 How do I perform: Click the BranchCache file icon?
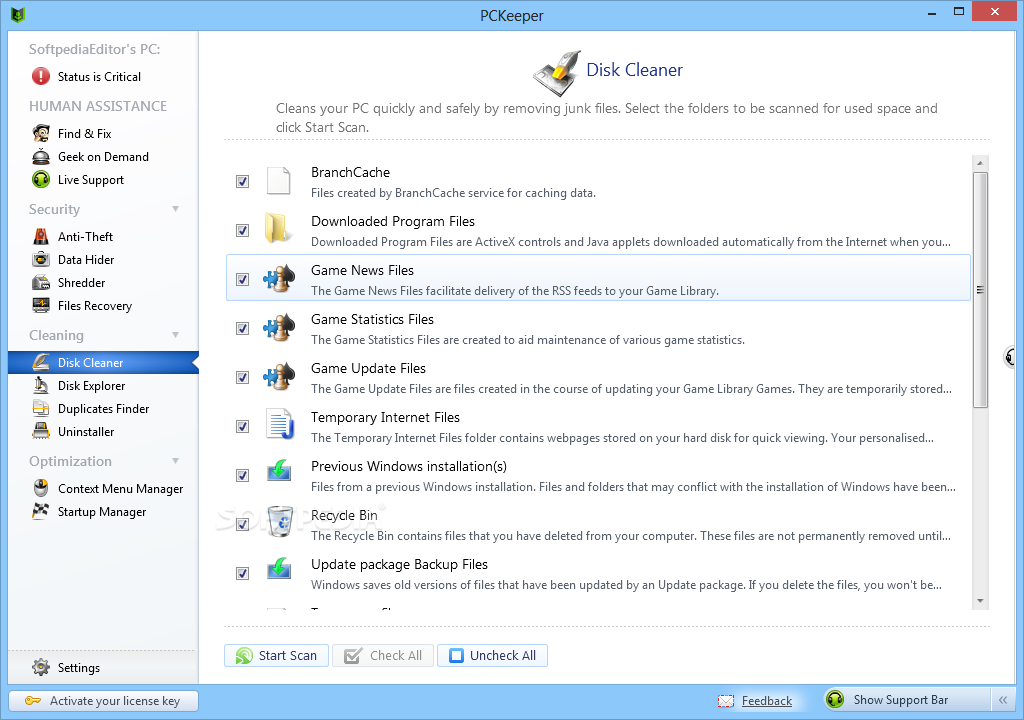click(278, 181)
